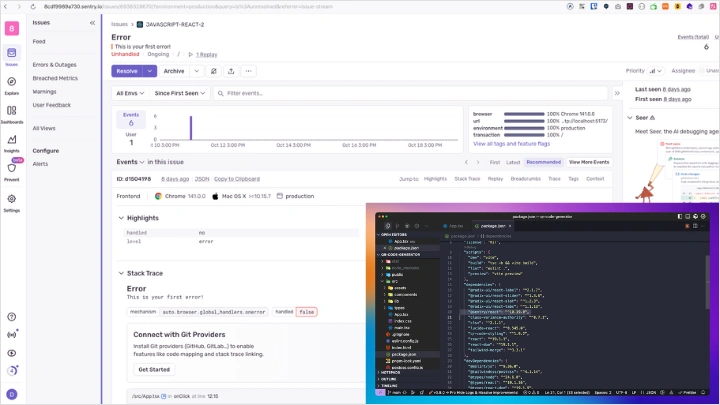Image resolution: width=720 pixels, height=405 pixels.
Task: Open the Insights icon
Action: 11,140
